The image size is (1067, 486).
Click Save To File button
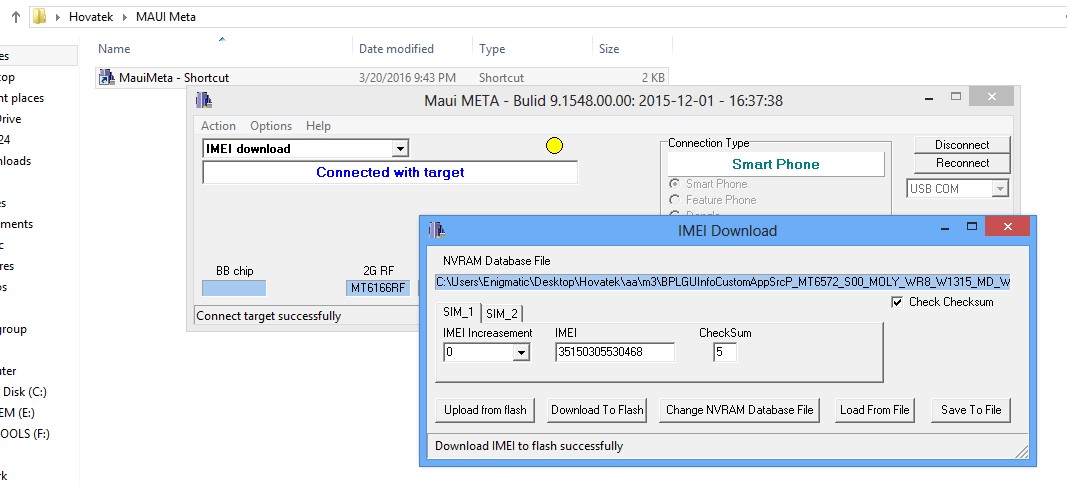pyautogui.click(x=971, y=410)
